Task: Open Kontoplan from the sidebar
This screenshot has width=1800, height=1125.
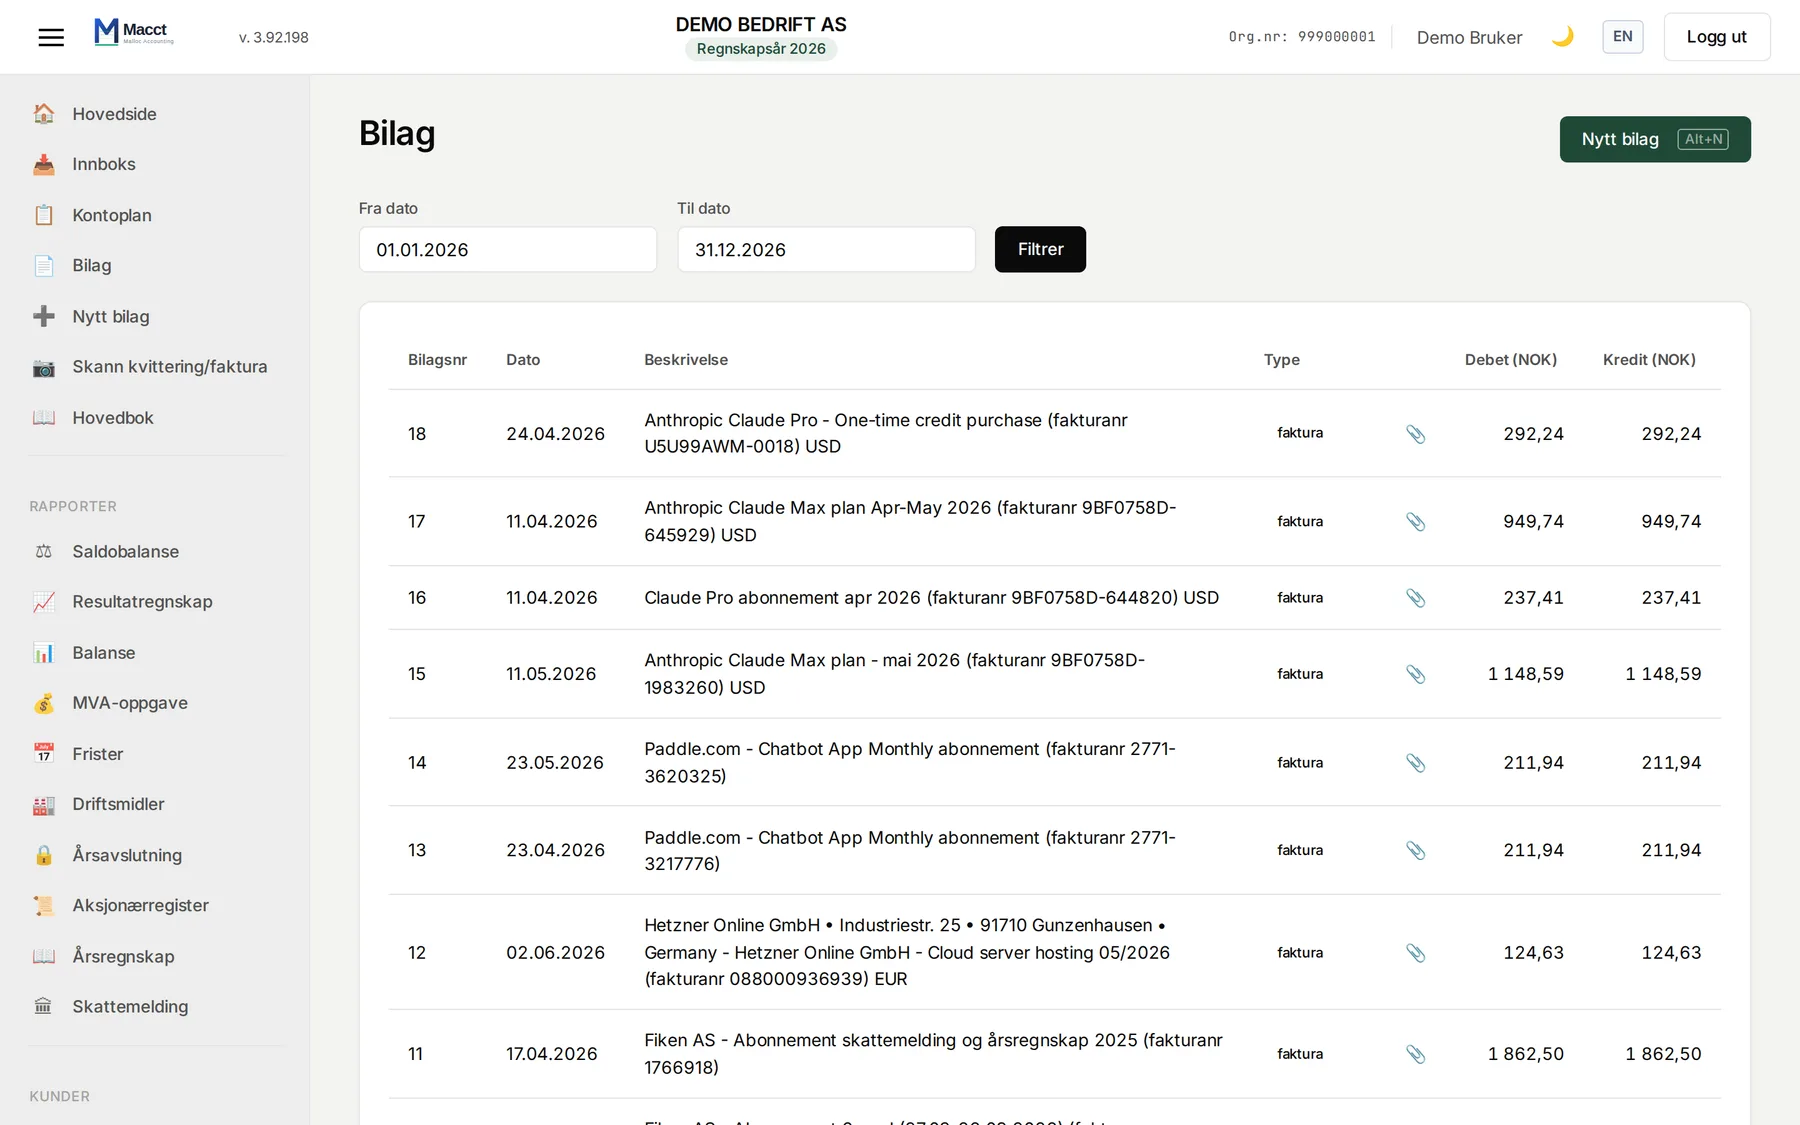Action: coord(112,215)
